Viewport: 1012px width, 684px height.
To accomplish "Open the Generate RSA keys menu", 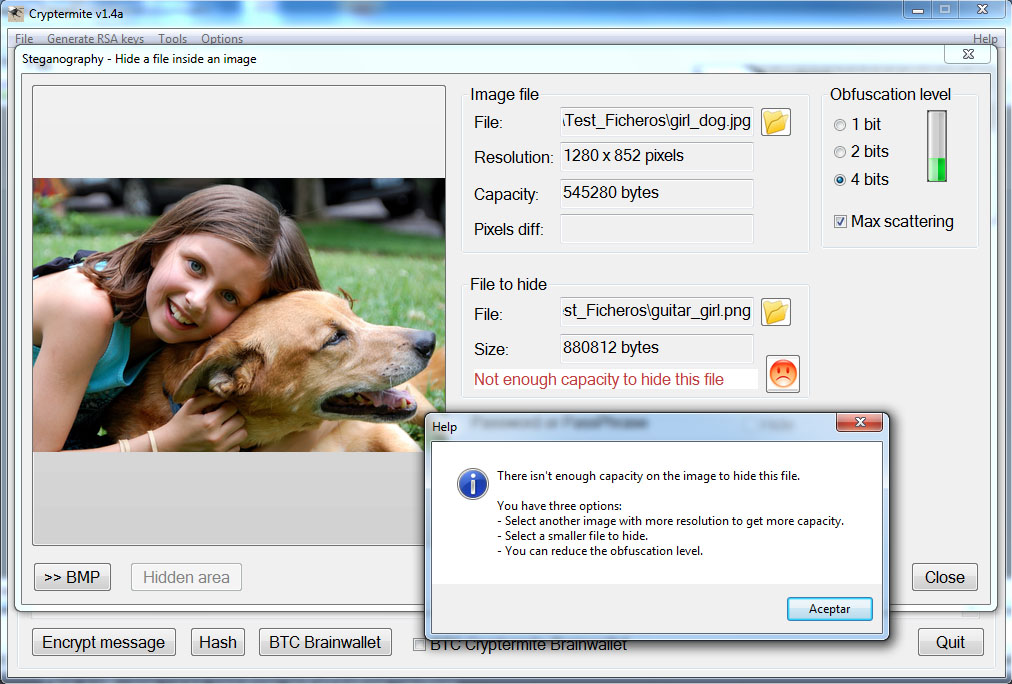I will tap(96, 39).
